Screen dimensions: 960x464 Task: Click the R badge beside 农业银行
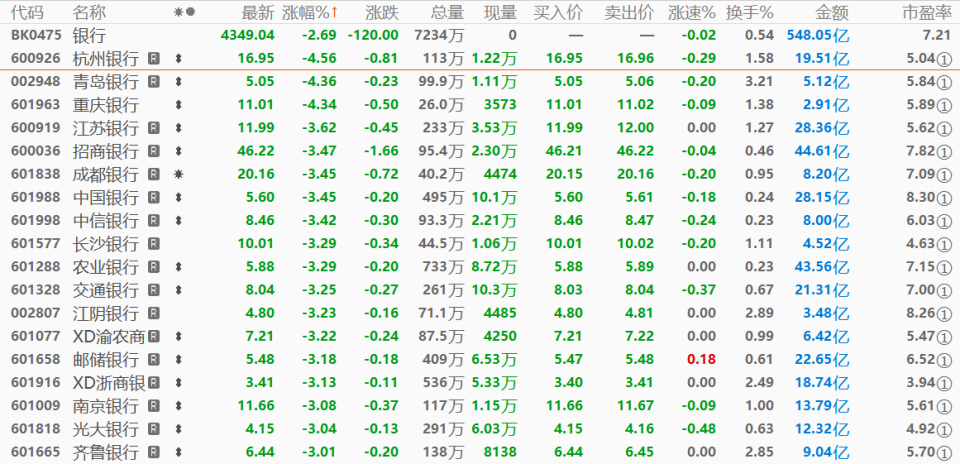[154, 267]
